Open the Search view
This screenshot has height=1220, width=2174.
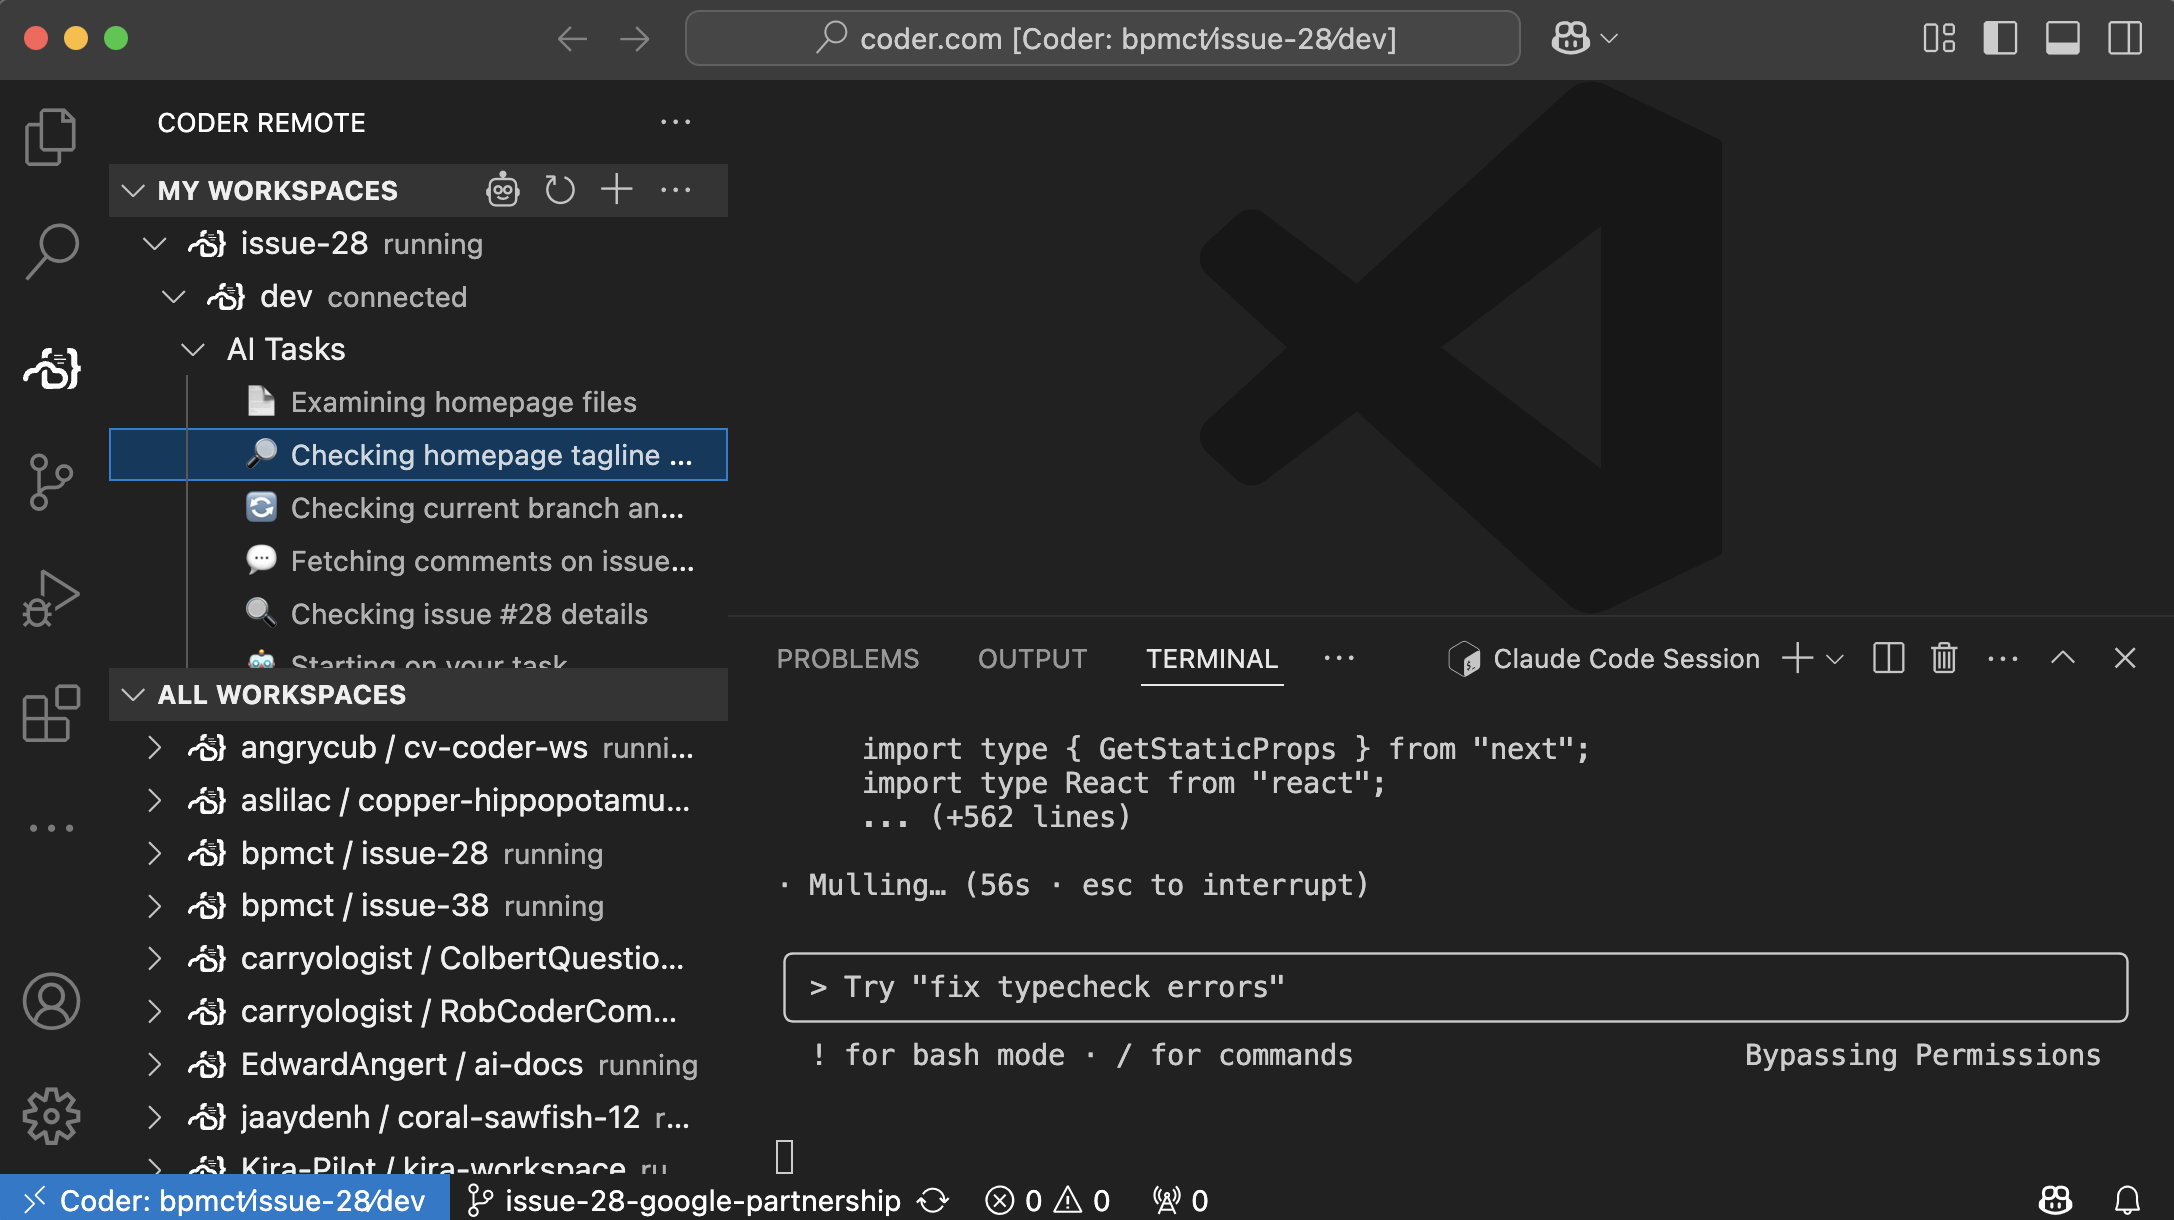point(51,250)
